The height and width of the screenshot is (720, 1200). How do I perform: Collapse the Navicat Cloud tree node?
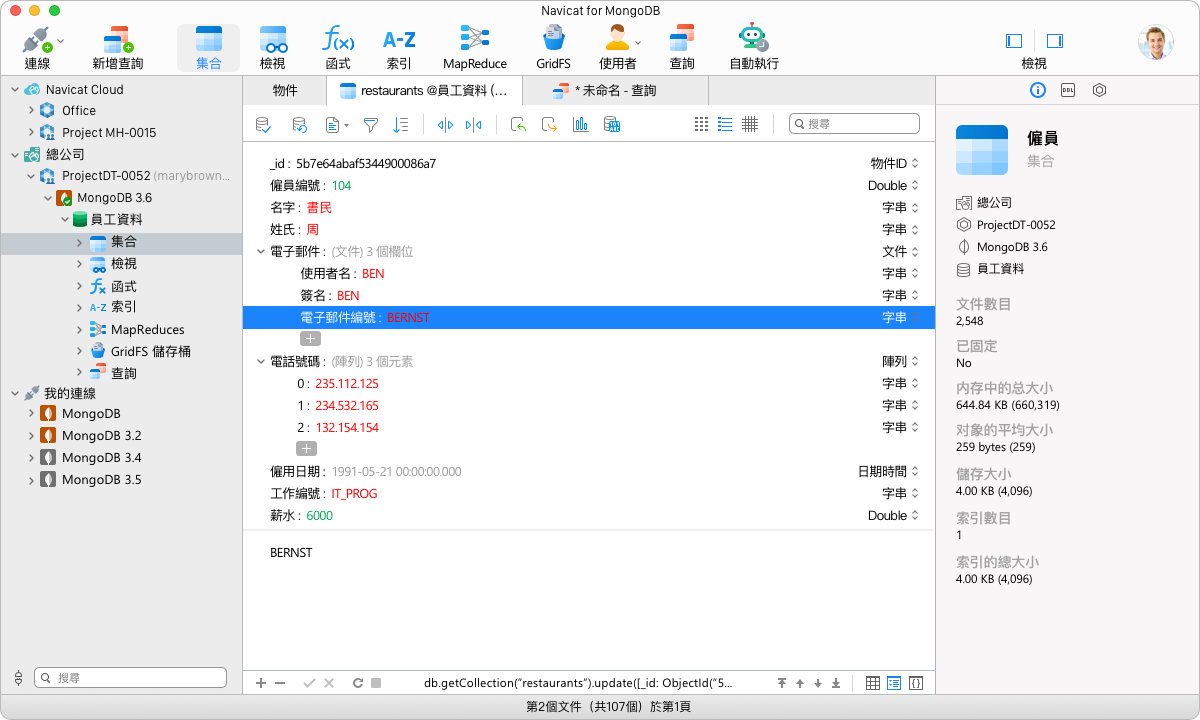pyautogui.click(x=15, y=89)
